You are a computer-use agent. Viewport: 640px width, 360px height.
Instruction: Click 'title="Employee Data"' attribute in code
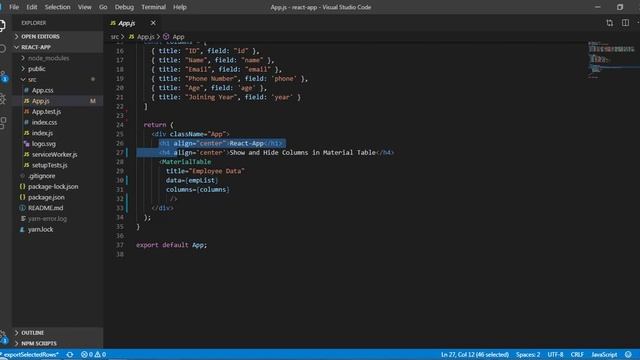(205, 171)
